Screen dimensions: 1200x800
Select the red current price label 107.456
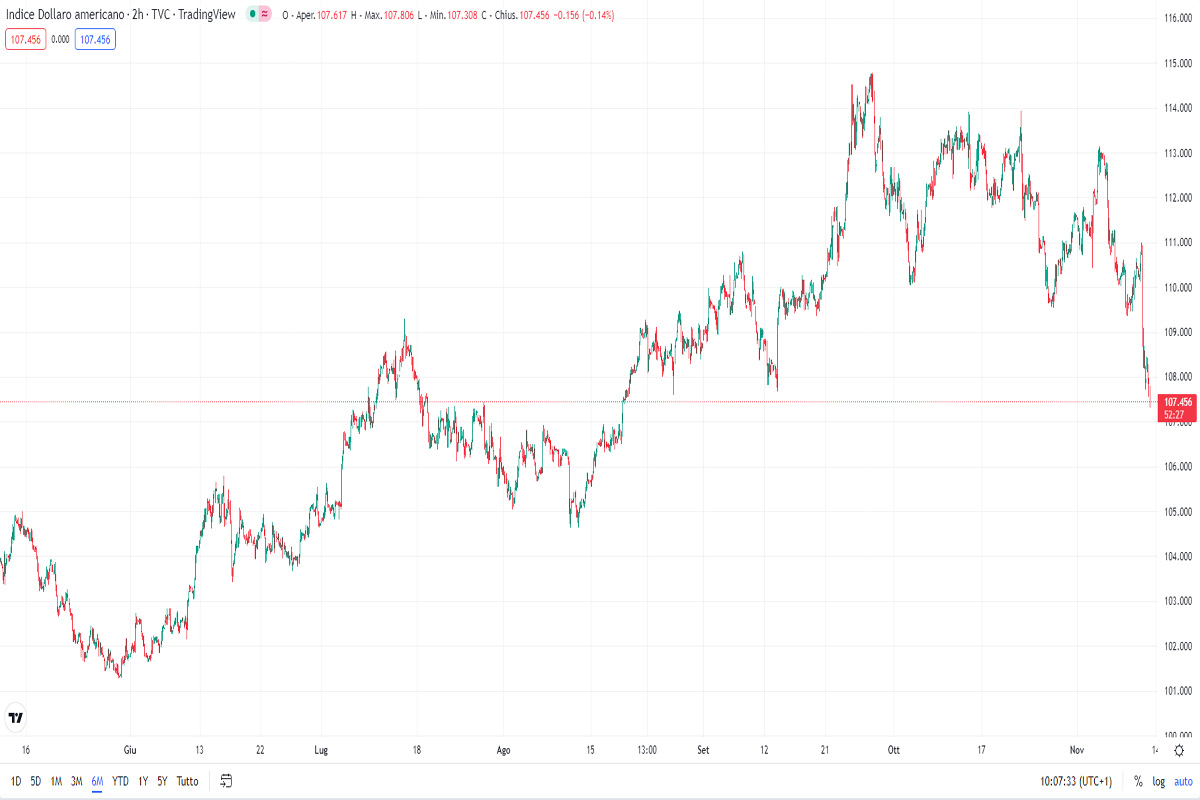1178,400
